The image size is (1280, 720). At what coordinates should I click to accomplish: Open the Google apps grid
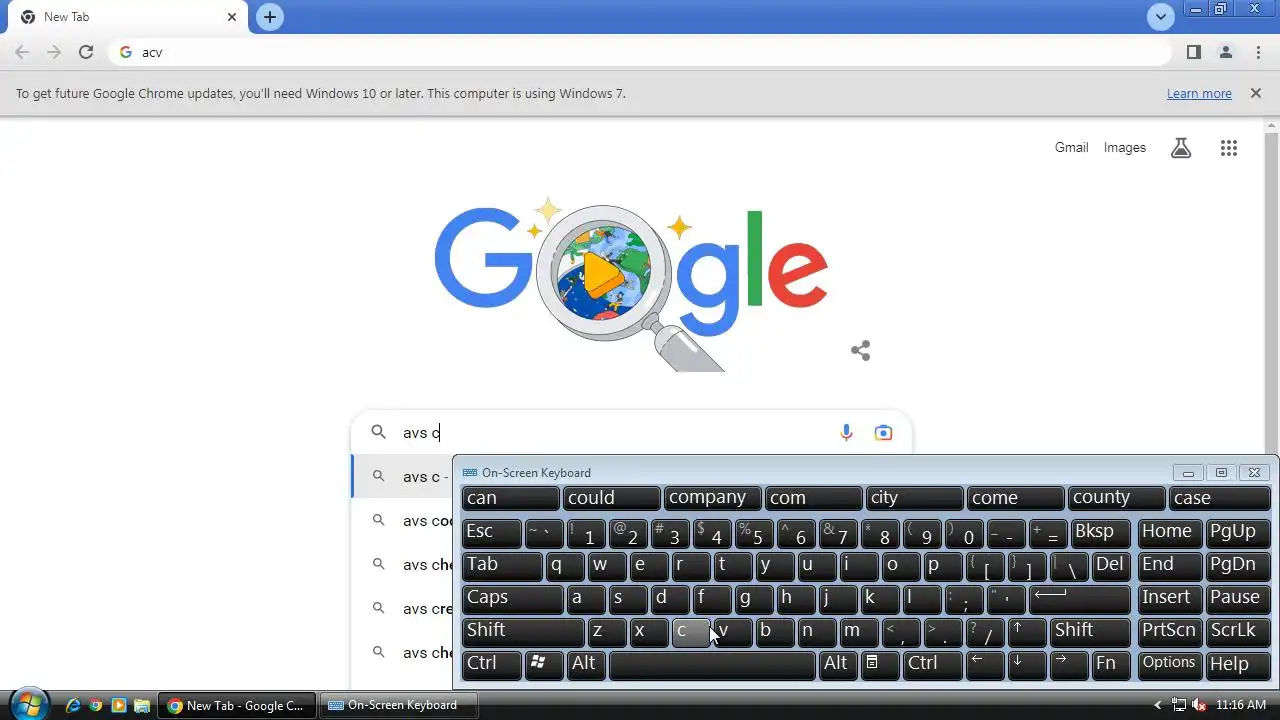(x=1229, y=148)
